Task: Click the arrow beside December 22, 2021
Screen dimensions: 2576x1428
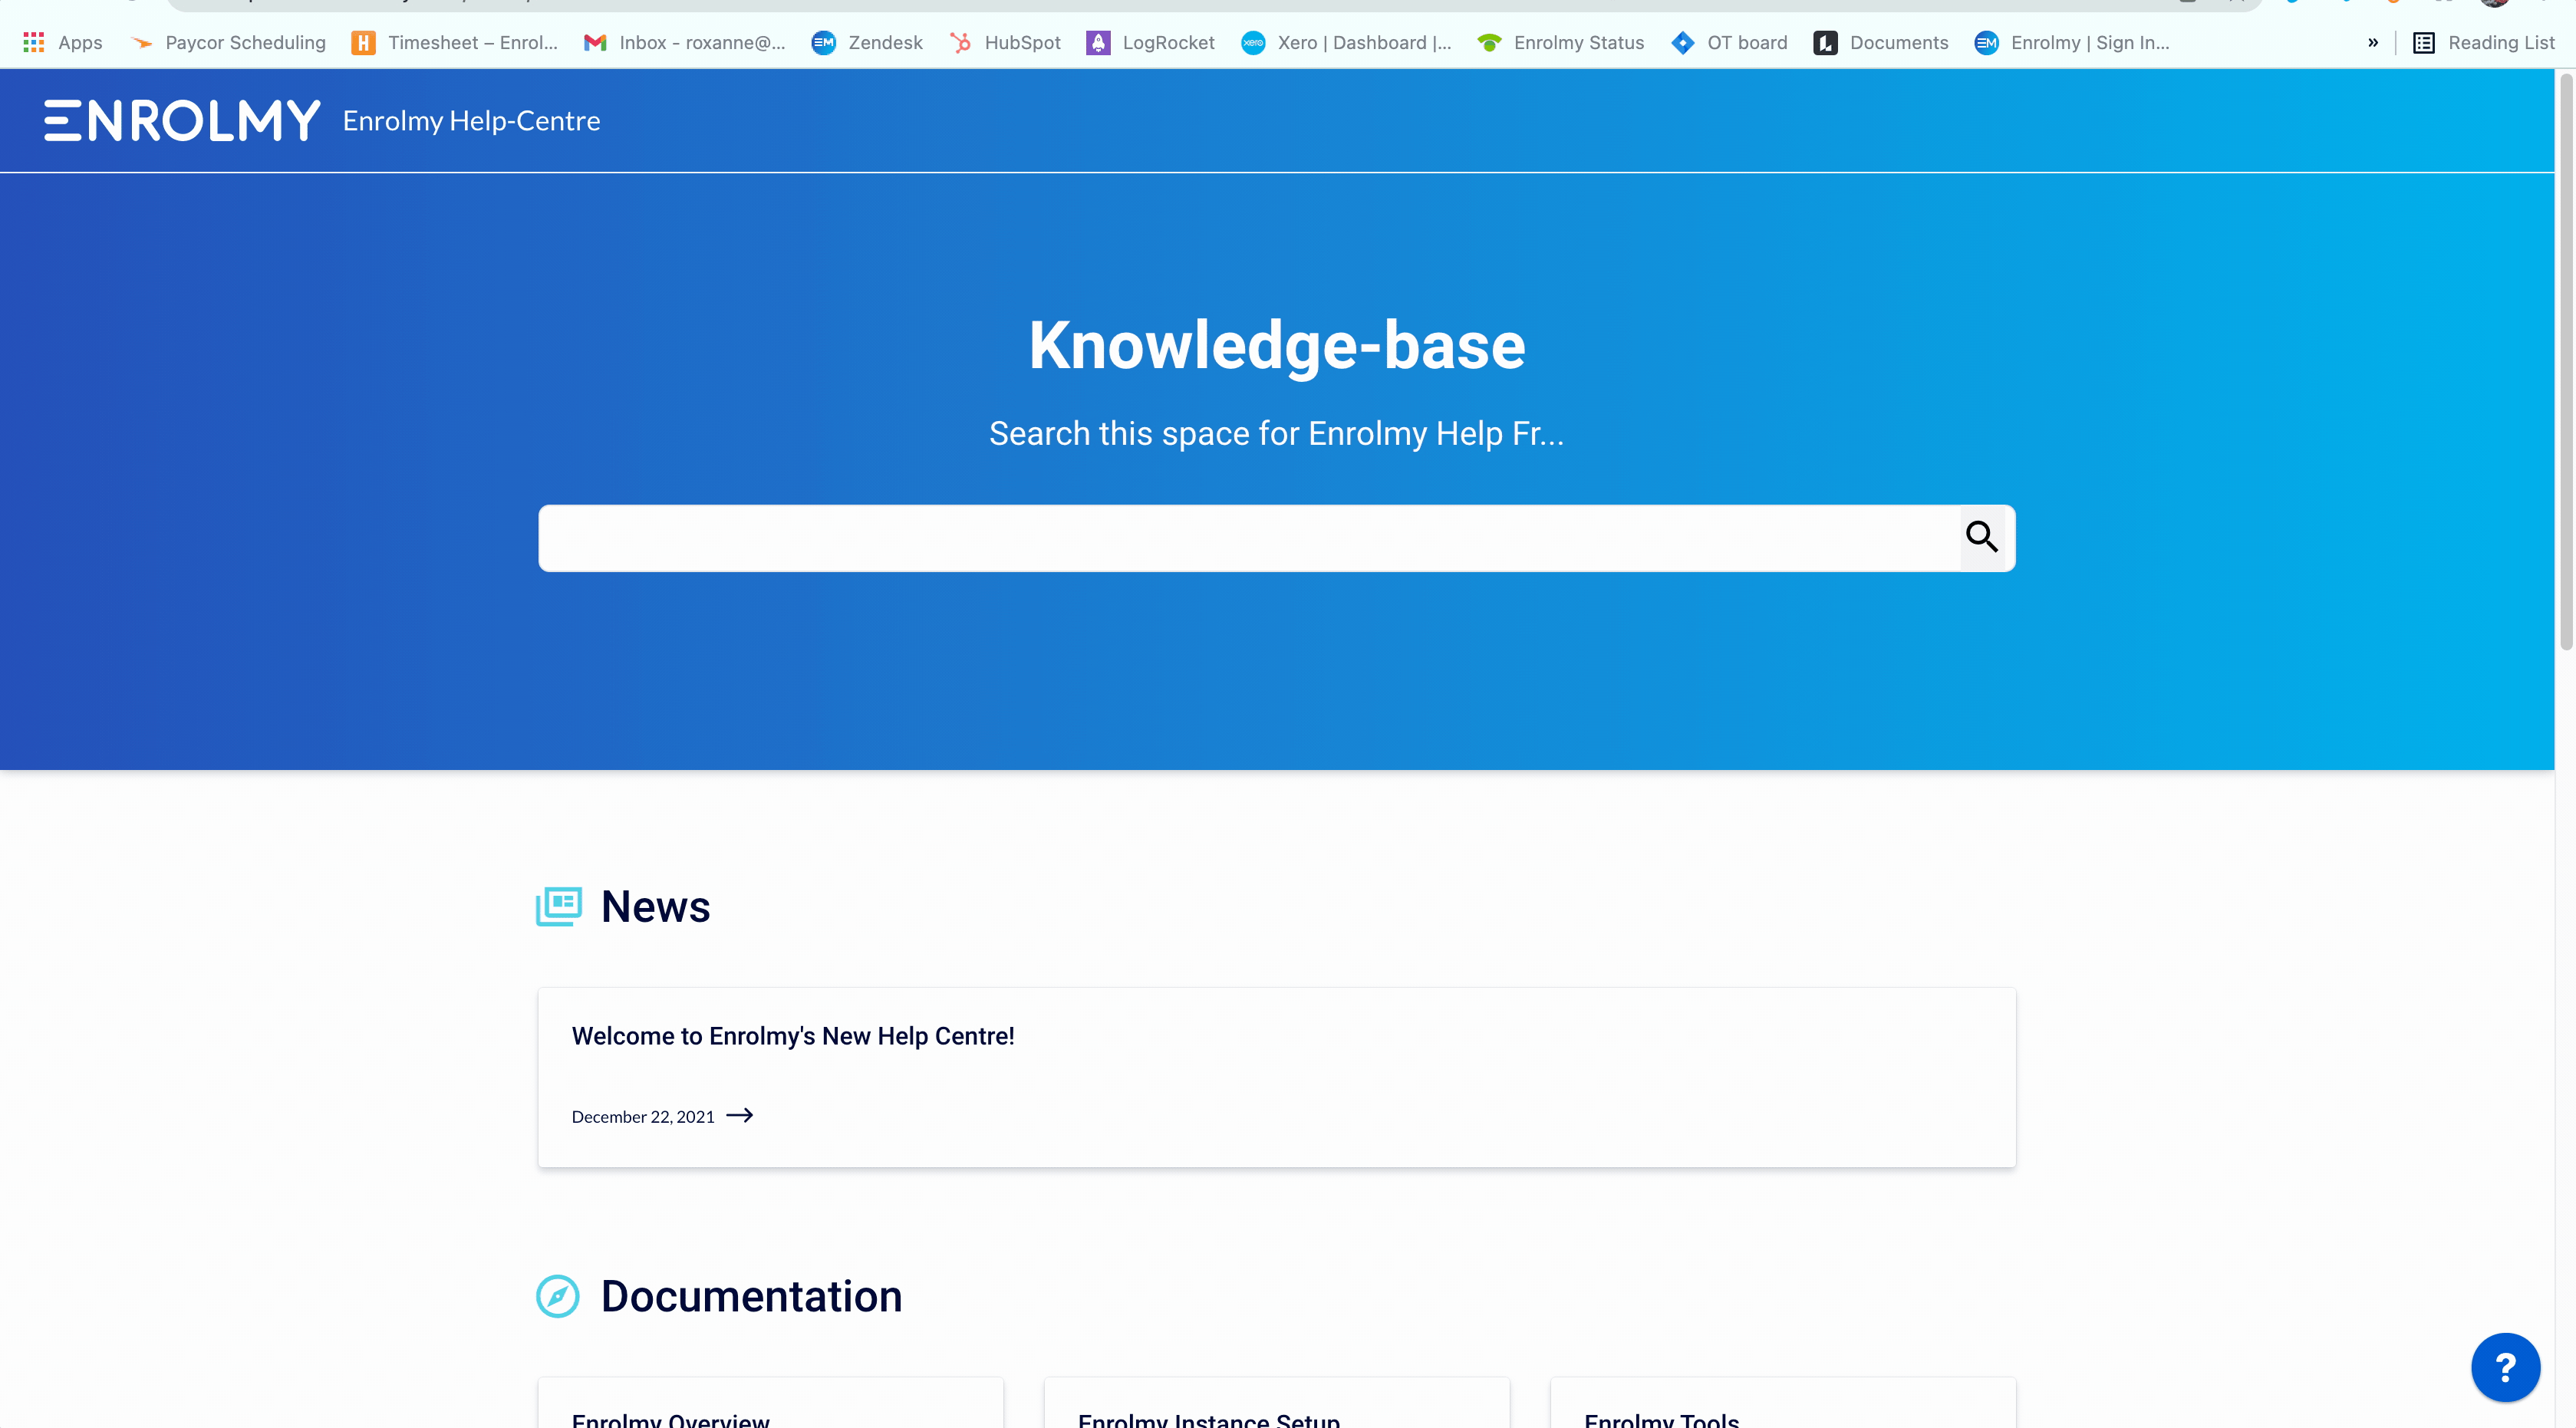Action: 739,1115
